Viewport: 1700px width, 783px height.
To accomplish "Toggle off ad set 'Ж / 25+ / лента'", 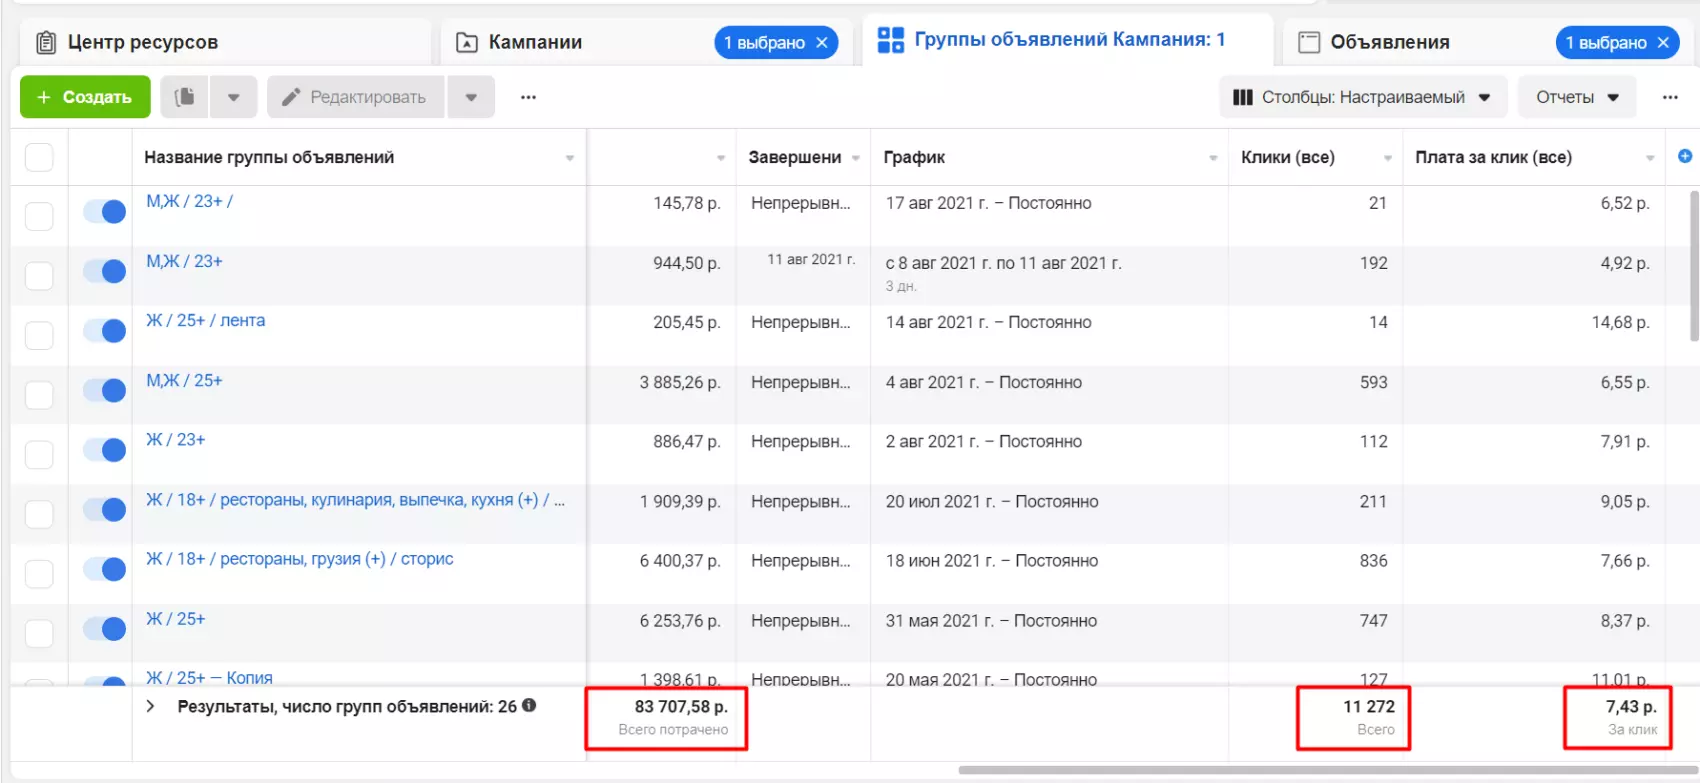I will click(104, 331).
